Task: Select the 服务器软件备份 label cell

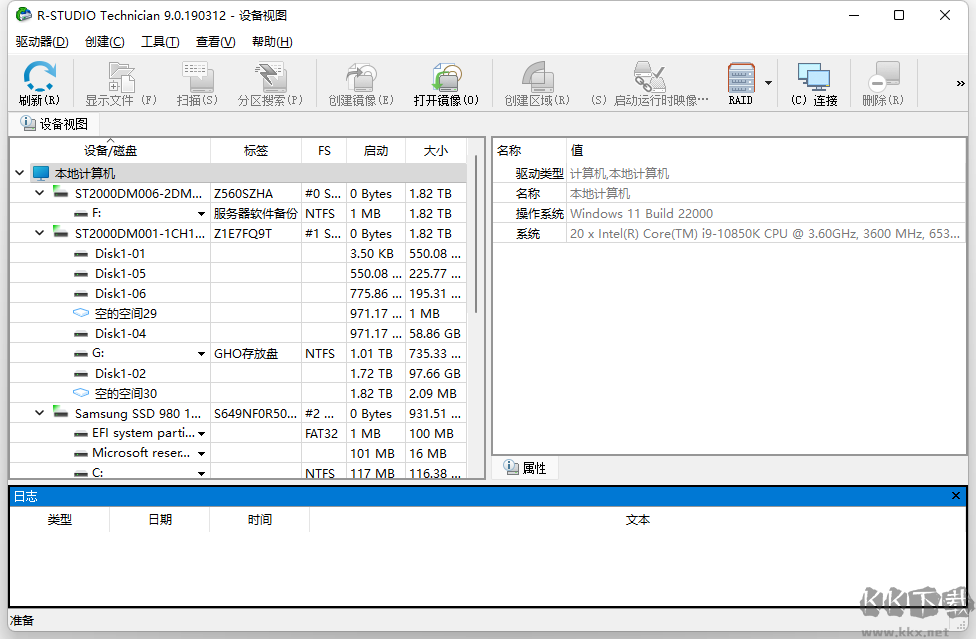Action: tap(256, 213)
